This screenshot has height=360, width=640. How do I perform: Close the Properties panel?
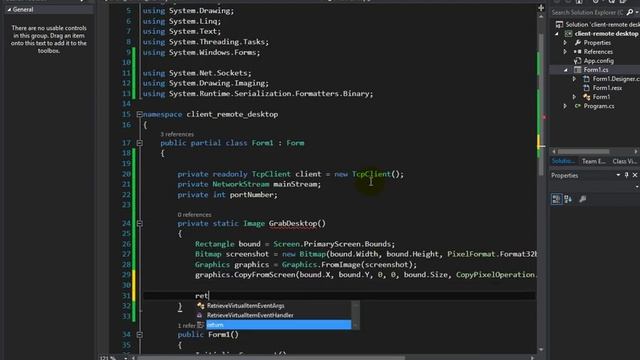(x=635, y=175)
